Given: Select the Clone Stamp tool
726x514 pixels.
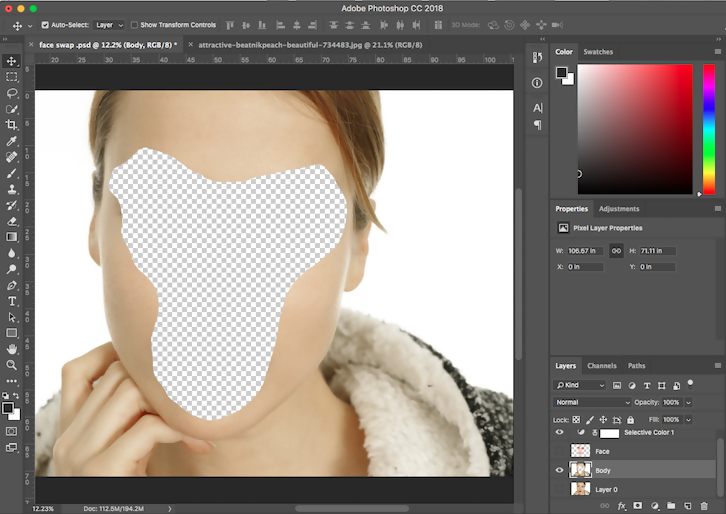Looking at the screenshot, I should point(12,189).
